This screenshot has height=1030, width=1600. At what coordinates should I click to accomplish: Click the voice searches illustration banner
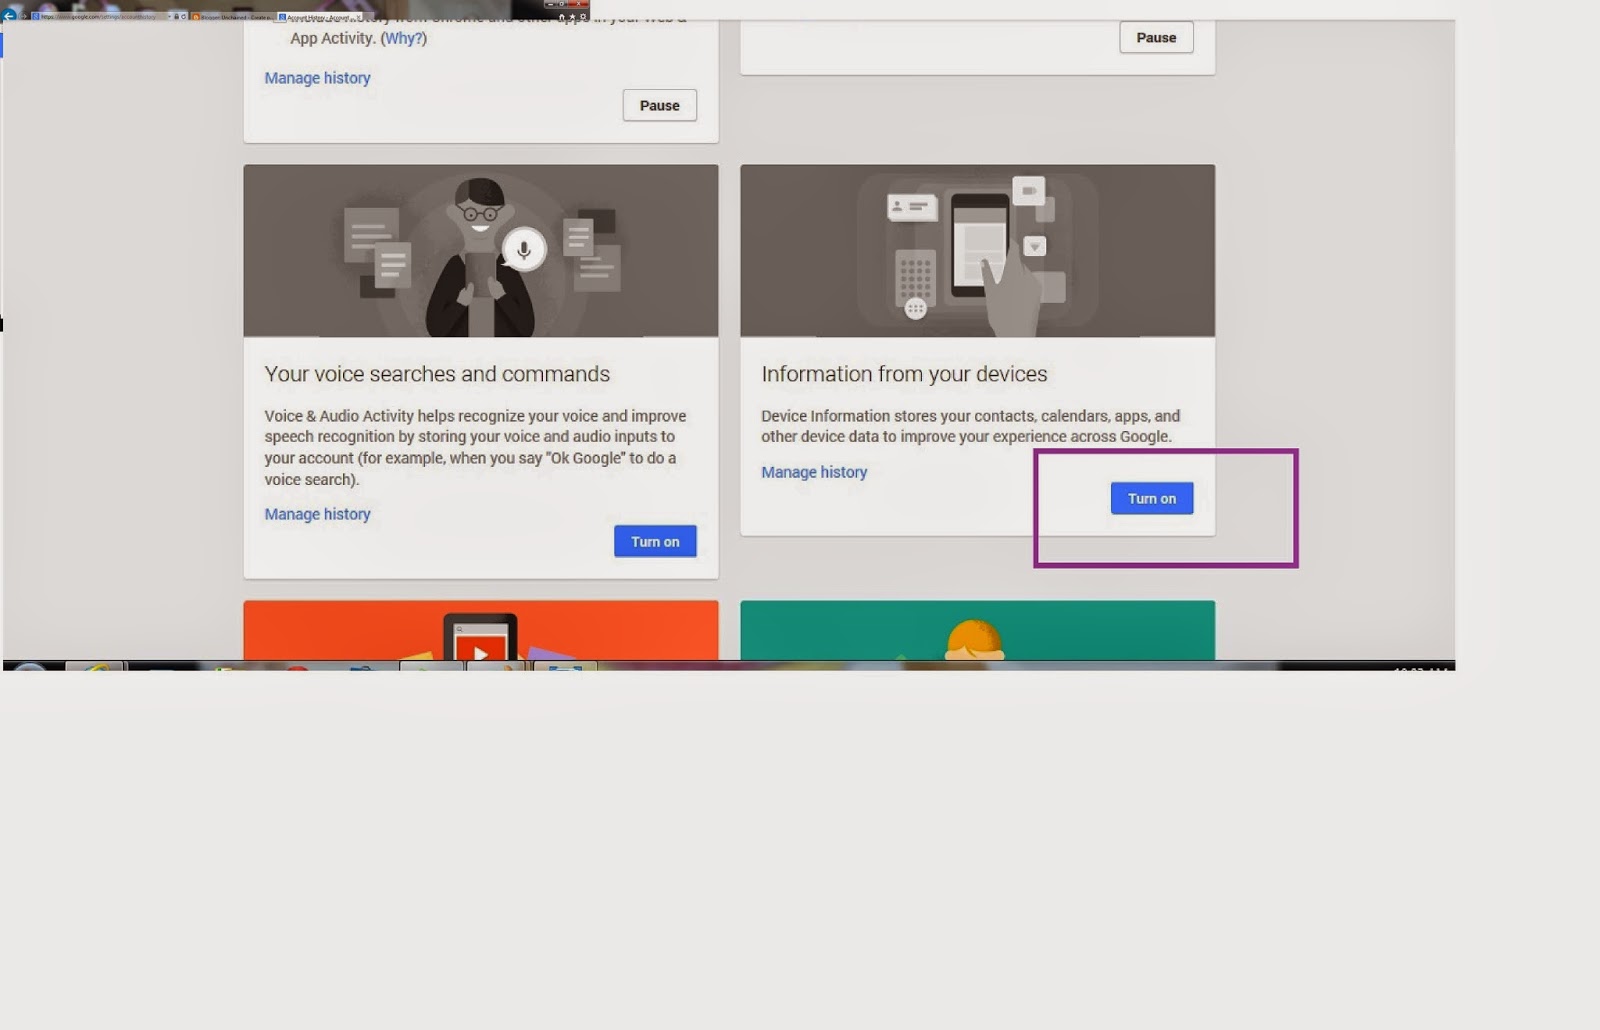click(481, 251)
